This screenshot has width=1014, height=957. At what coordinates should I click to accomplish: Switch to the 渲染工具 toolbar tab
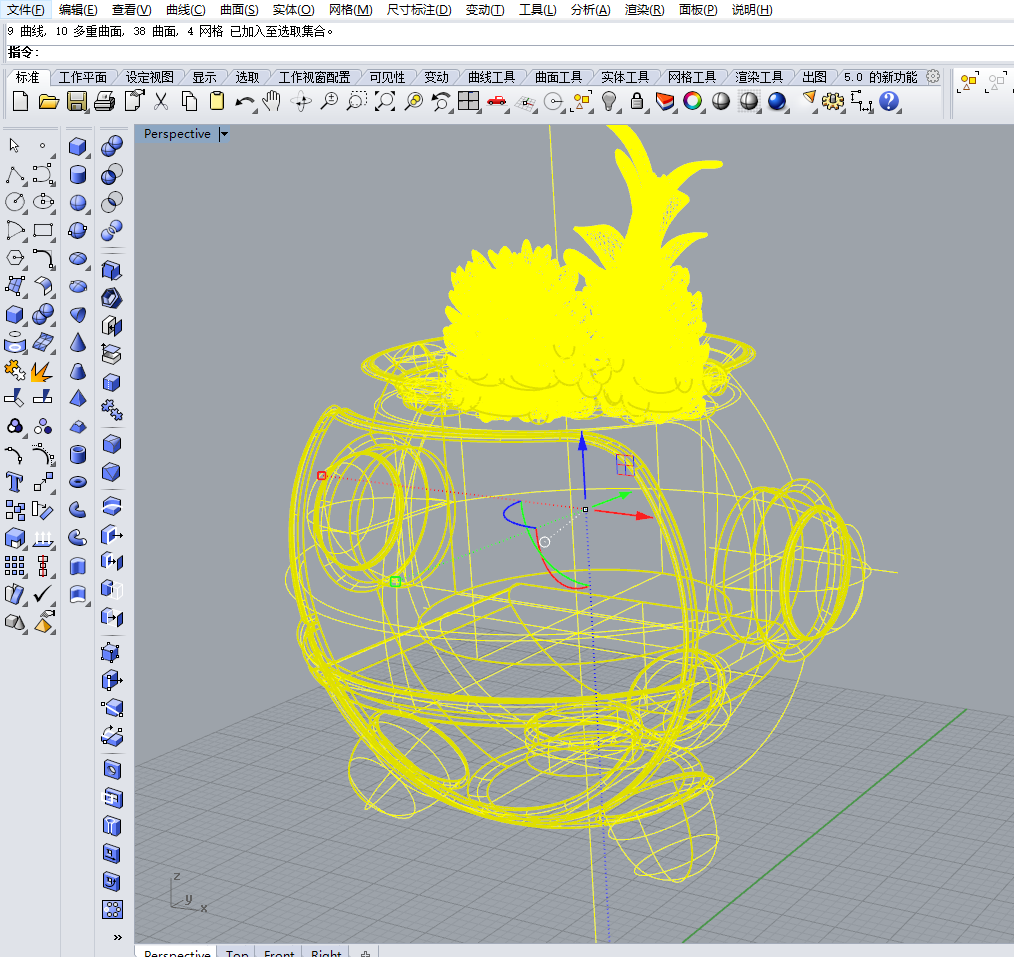coord(759,78)
